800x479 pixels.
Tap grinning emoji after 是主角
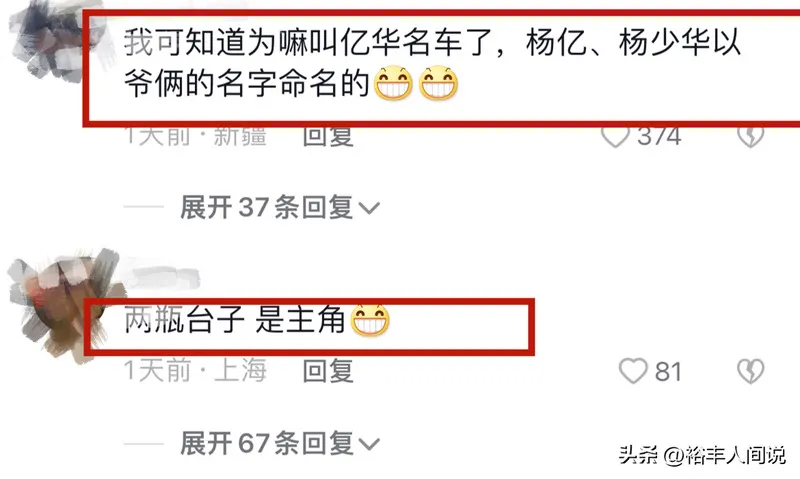click(x=370, y=320)
